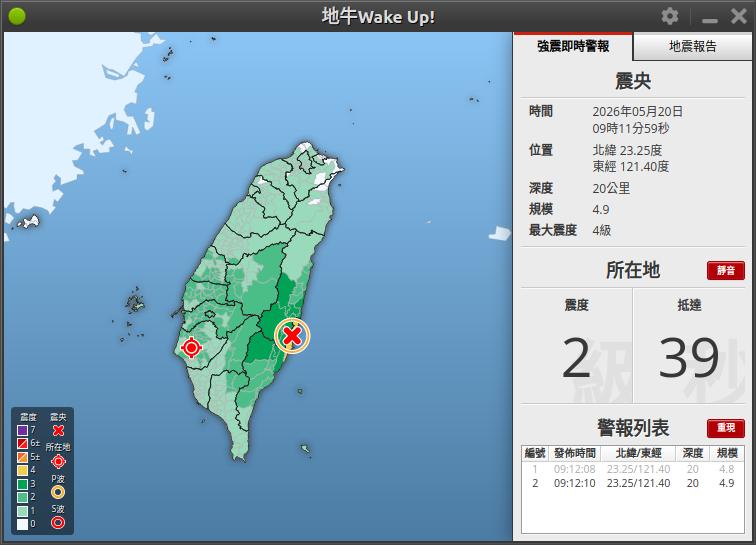
Task: Click the 警報列表 section heading
Action: (633, 428)
